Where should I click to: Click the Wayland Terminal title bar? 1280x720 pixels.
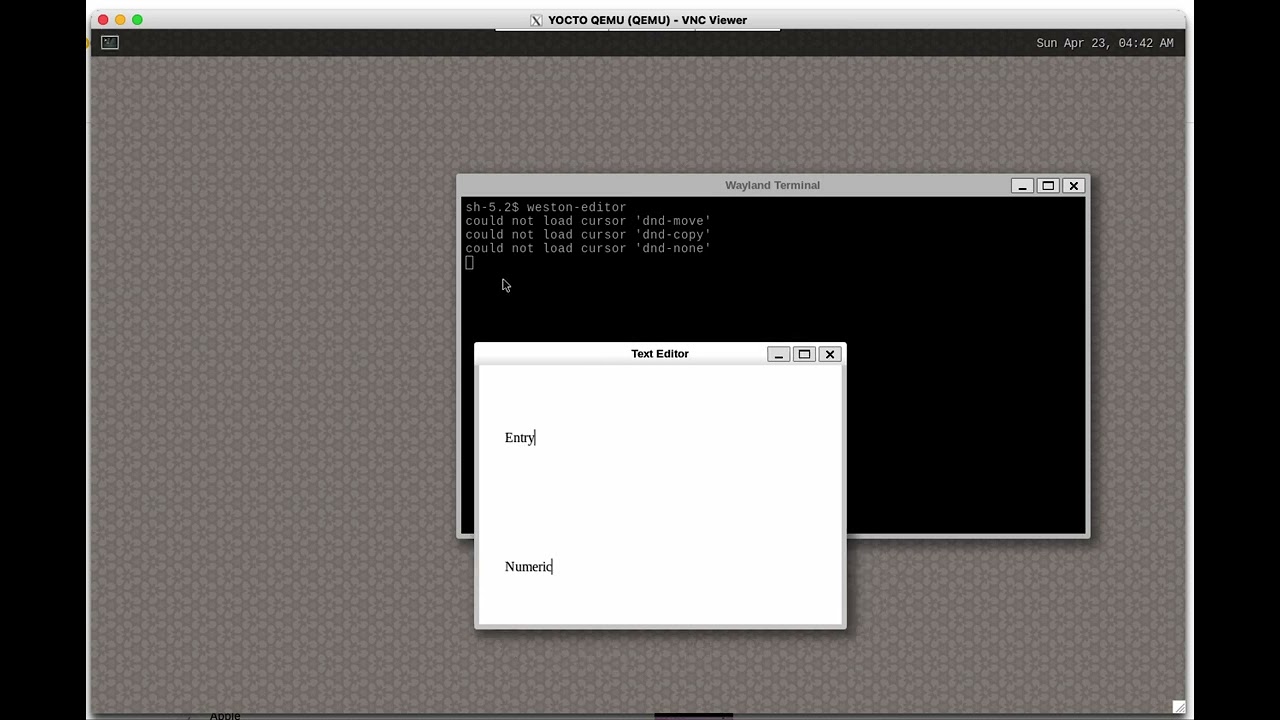tap(772, 185)
